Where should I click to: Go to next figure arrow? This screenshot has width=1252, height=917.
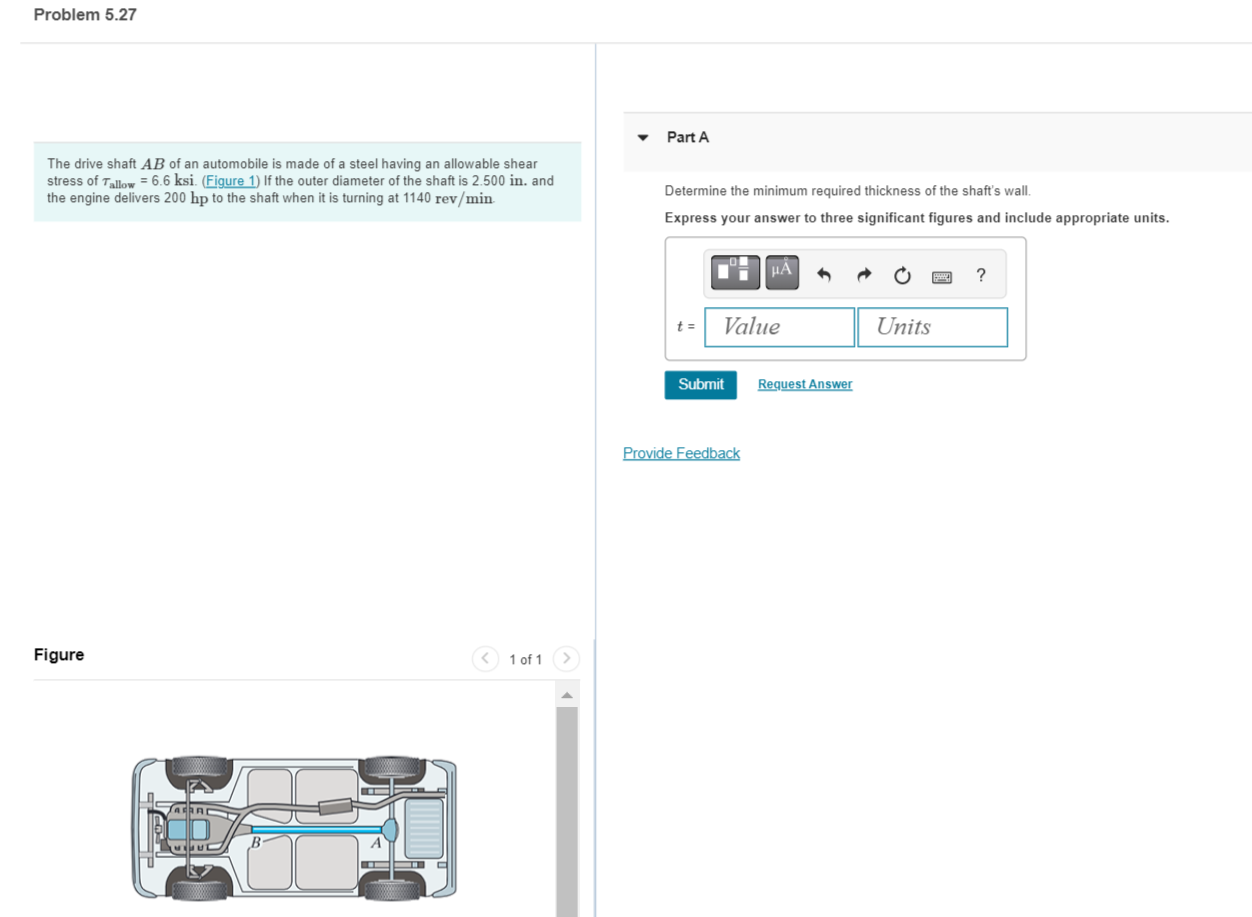tap(566, 658)
